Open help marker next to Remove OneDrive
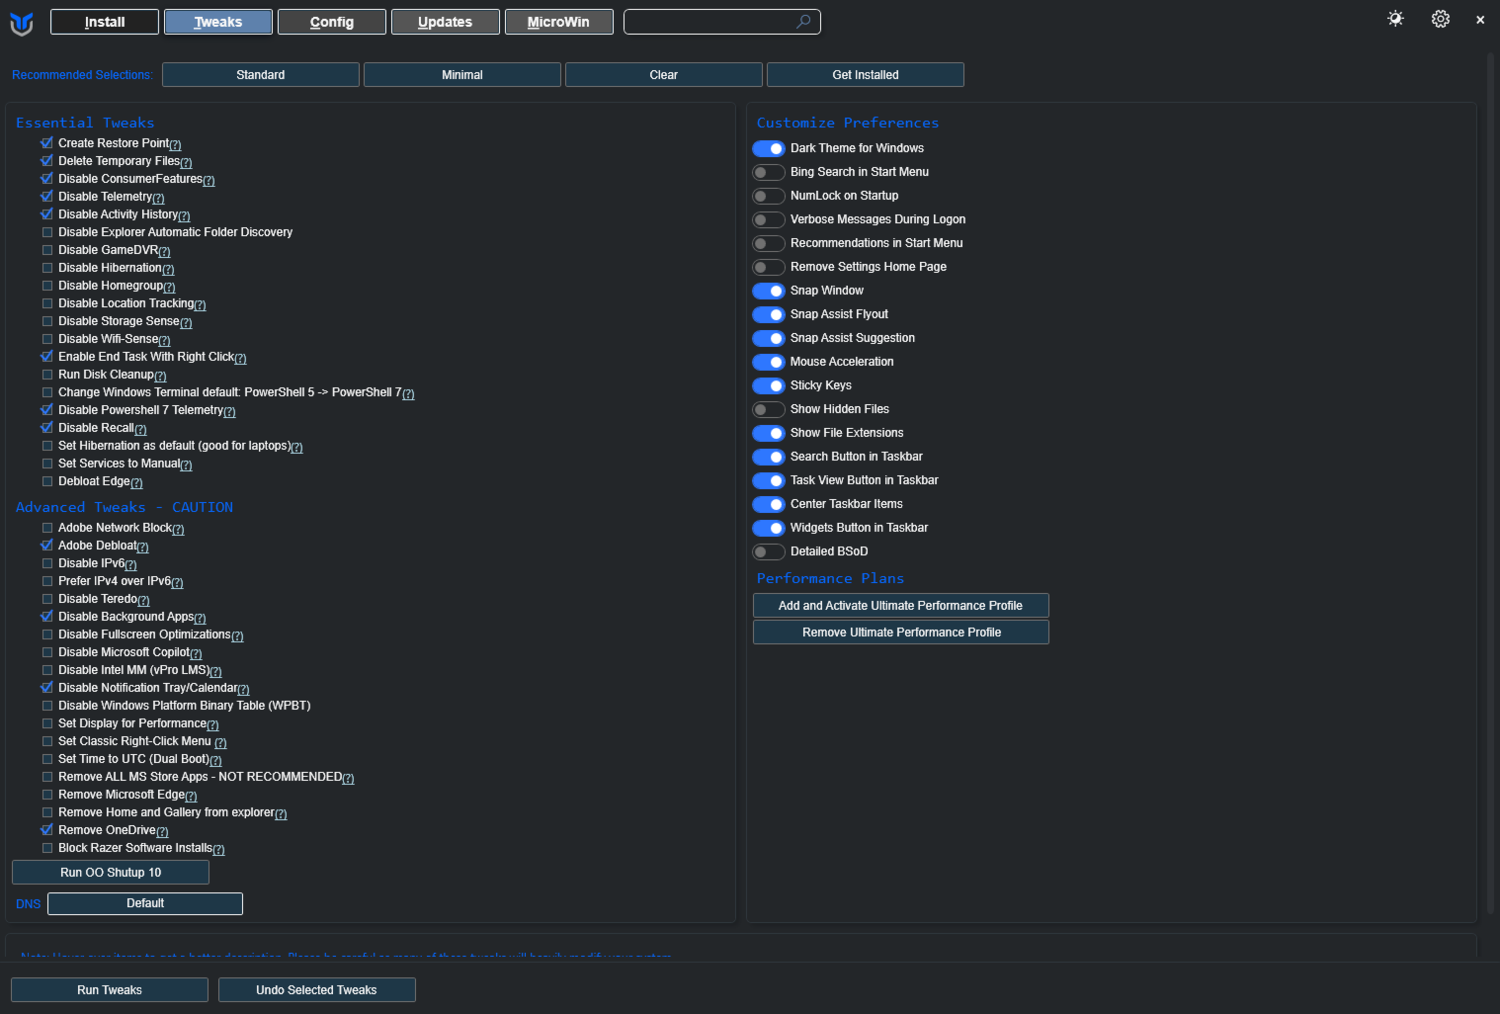 pyautogui.click(x=162, y=832)
